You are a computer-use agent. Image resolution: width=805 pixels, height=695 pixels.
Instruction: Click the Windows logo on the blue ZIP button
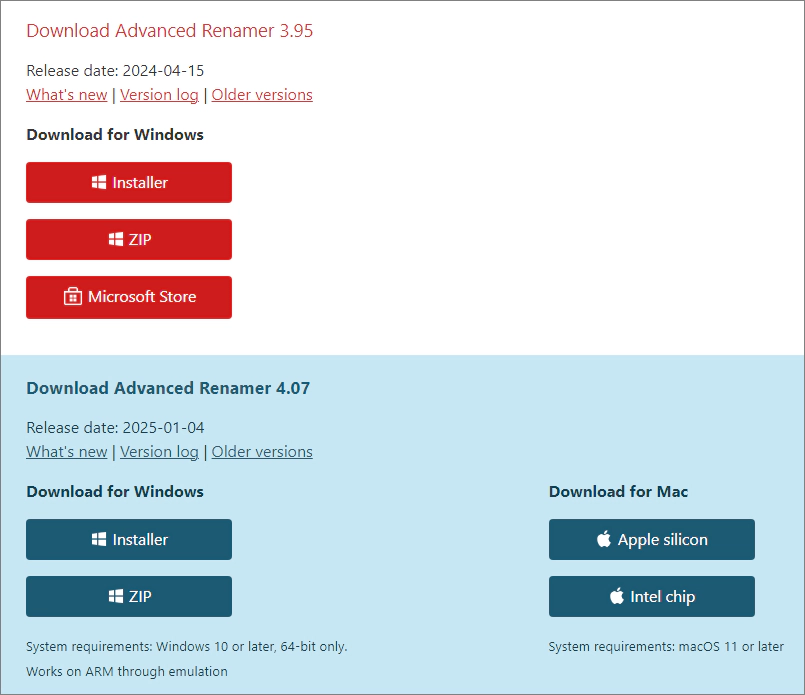click(x=116, y=596)
